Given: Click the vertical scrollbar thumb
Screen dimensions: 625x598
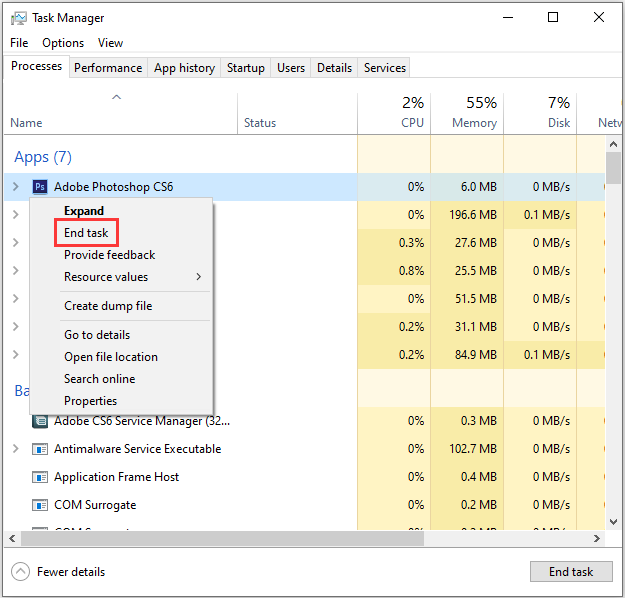Looking at the screenshot, I should (x=613, y=168).
